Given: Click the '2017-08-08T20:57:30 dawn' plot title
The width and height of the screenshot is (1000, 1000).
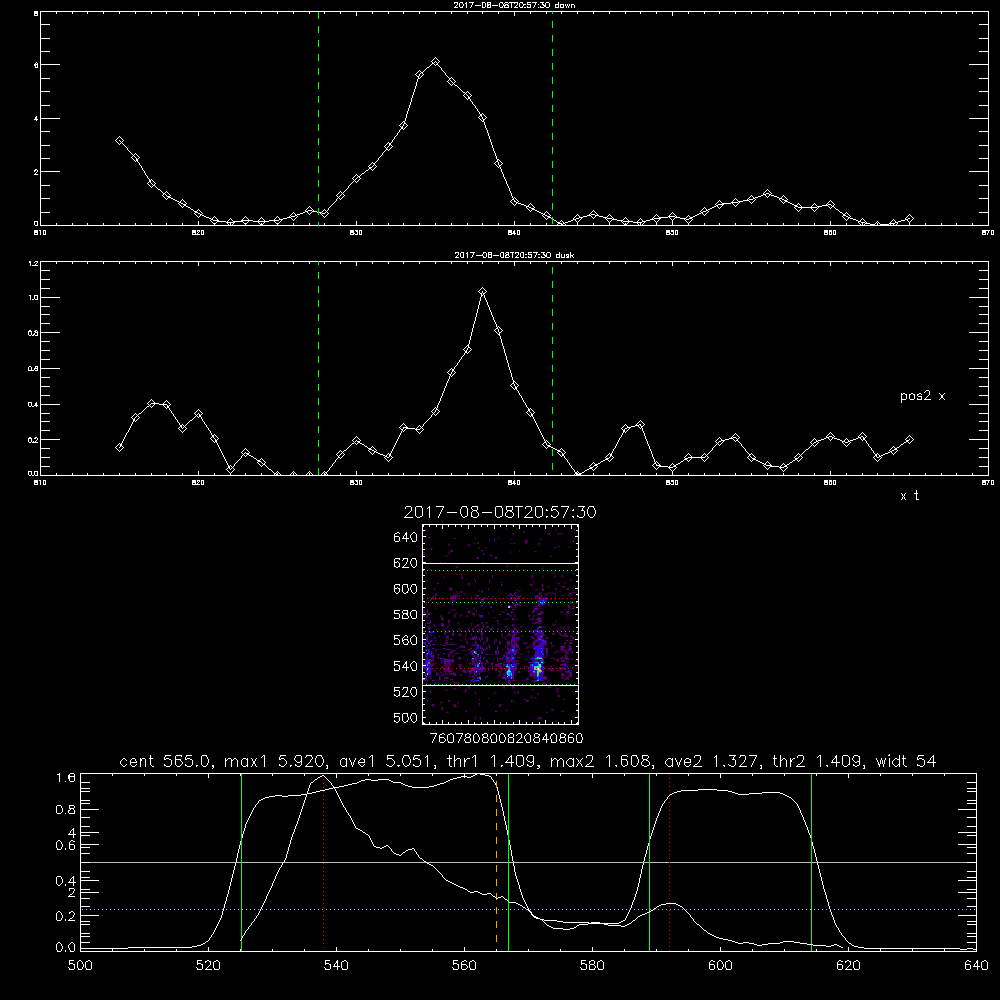Looking at the screenshot, I should [x=514, y=5].
